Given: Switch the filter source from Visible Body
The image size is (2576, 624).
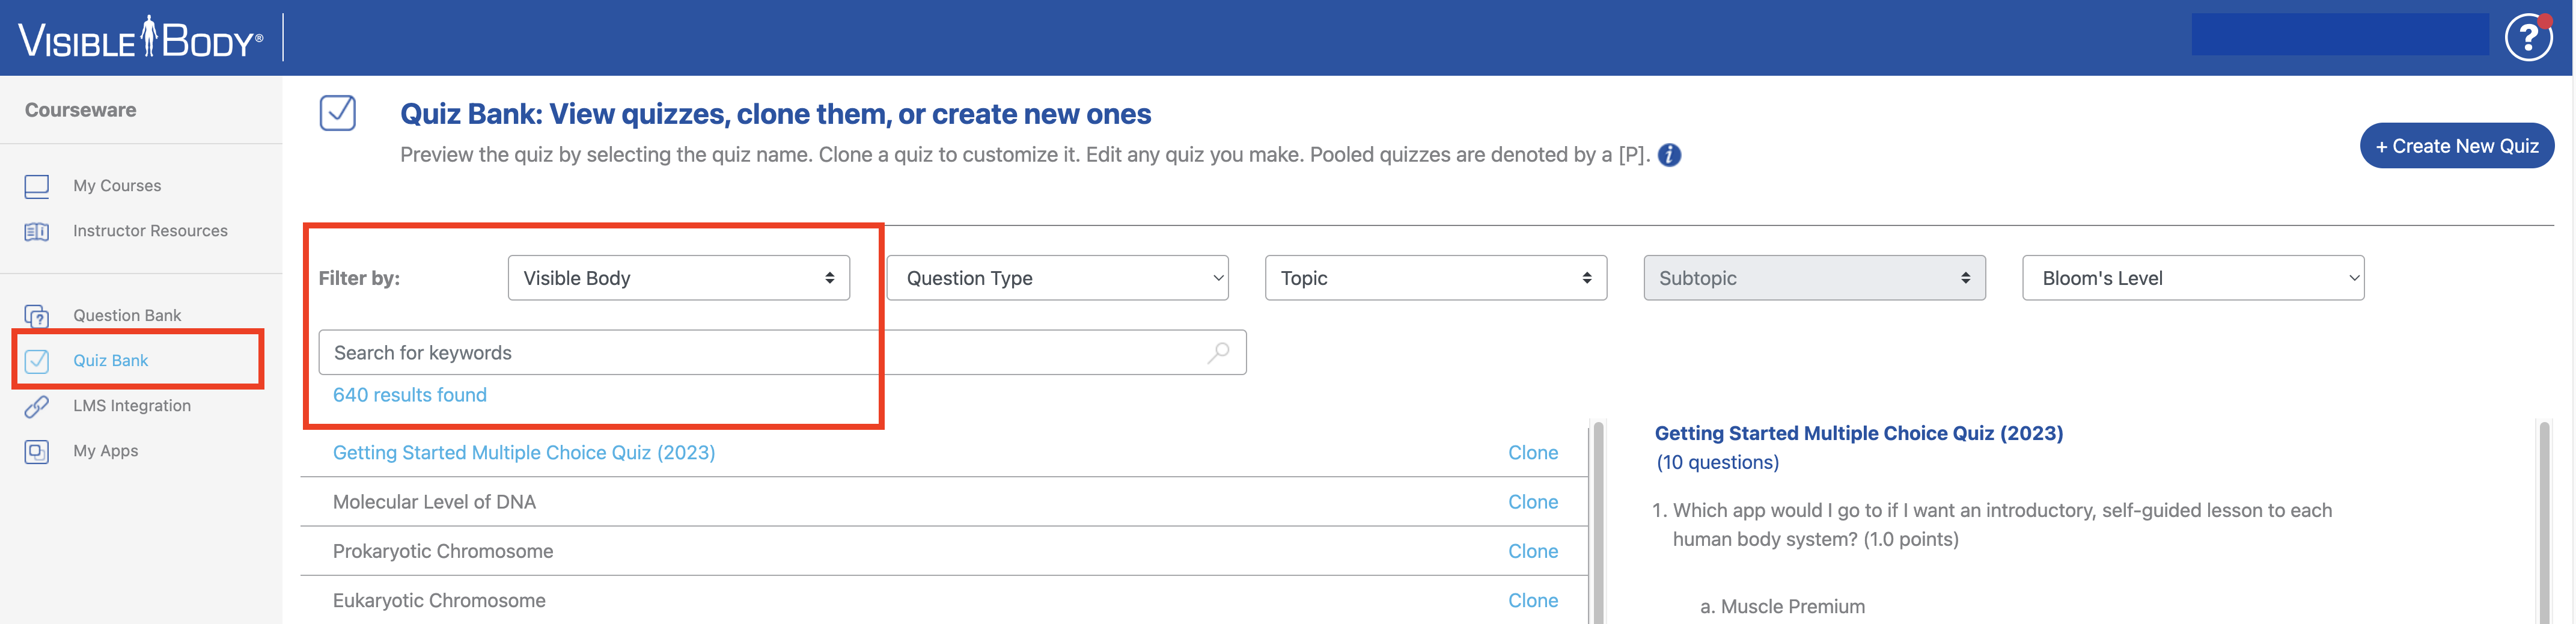Looking at the screenshot, I should pyautogui.click(x=679, y=278).
